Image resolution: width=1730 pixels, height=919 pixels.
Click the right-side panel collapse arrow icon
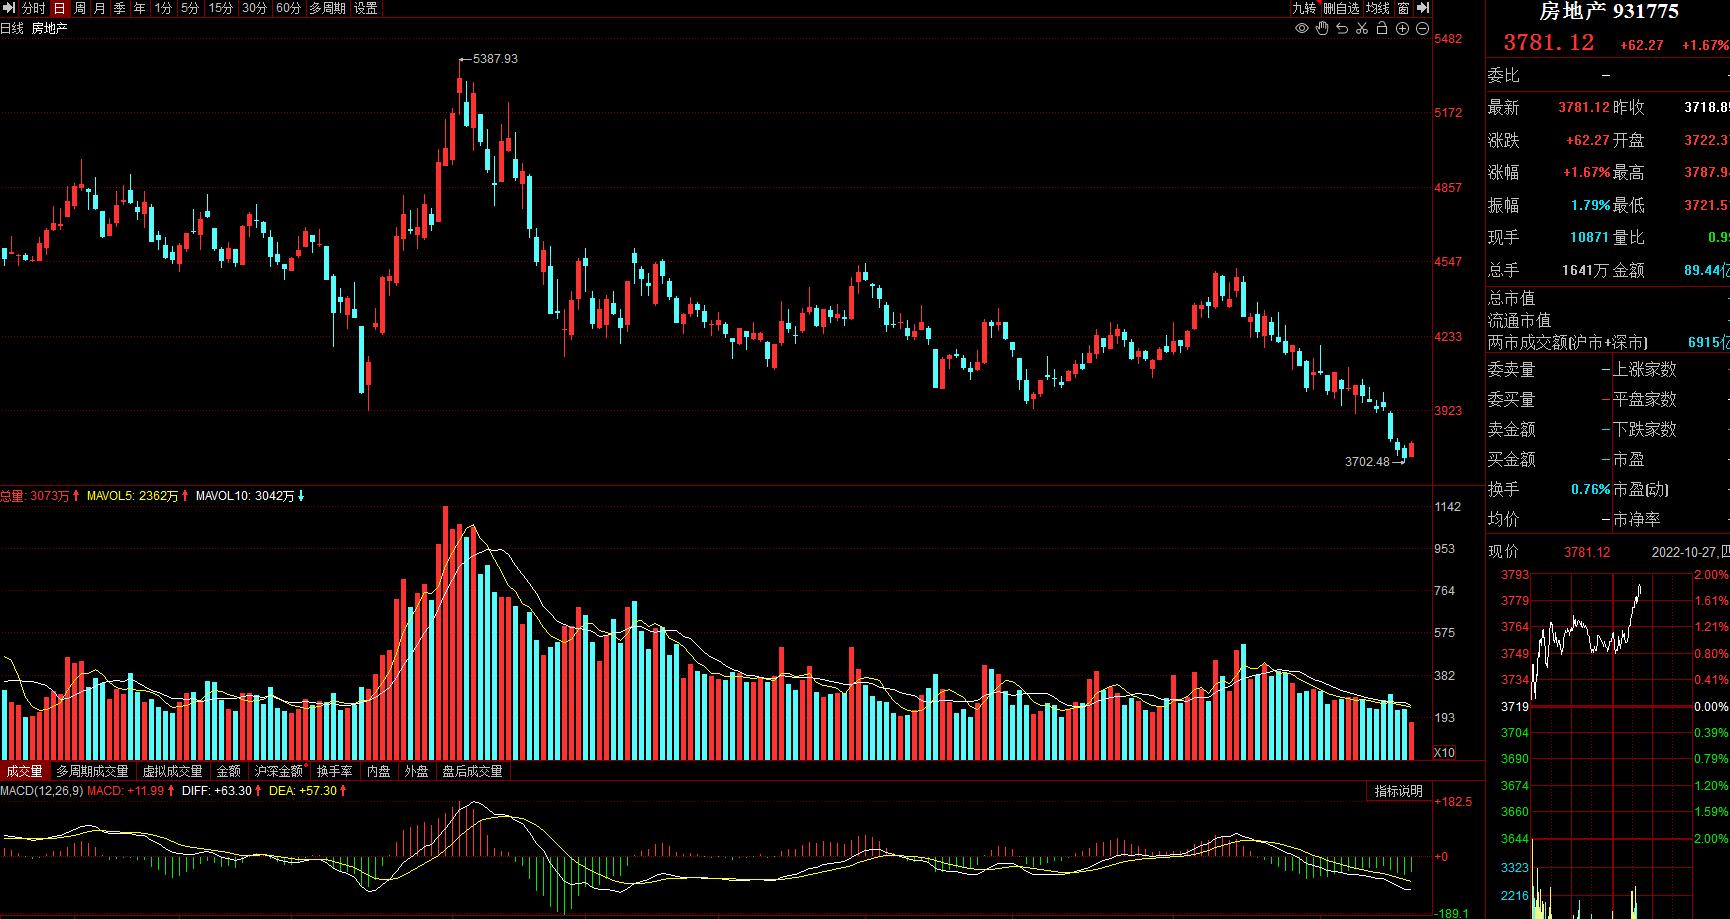tap(1424, 8)
